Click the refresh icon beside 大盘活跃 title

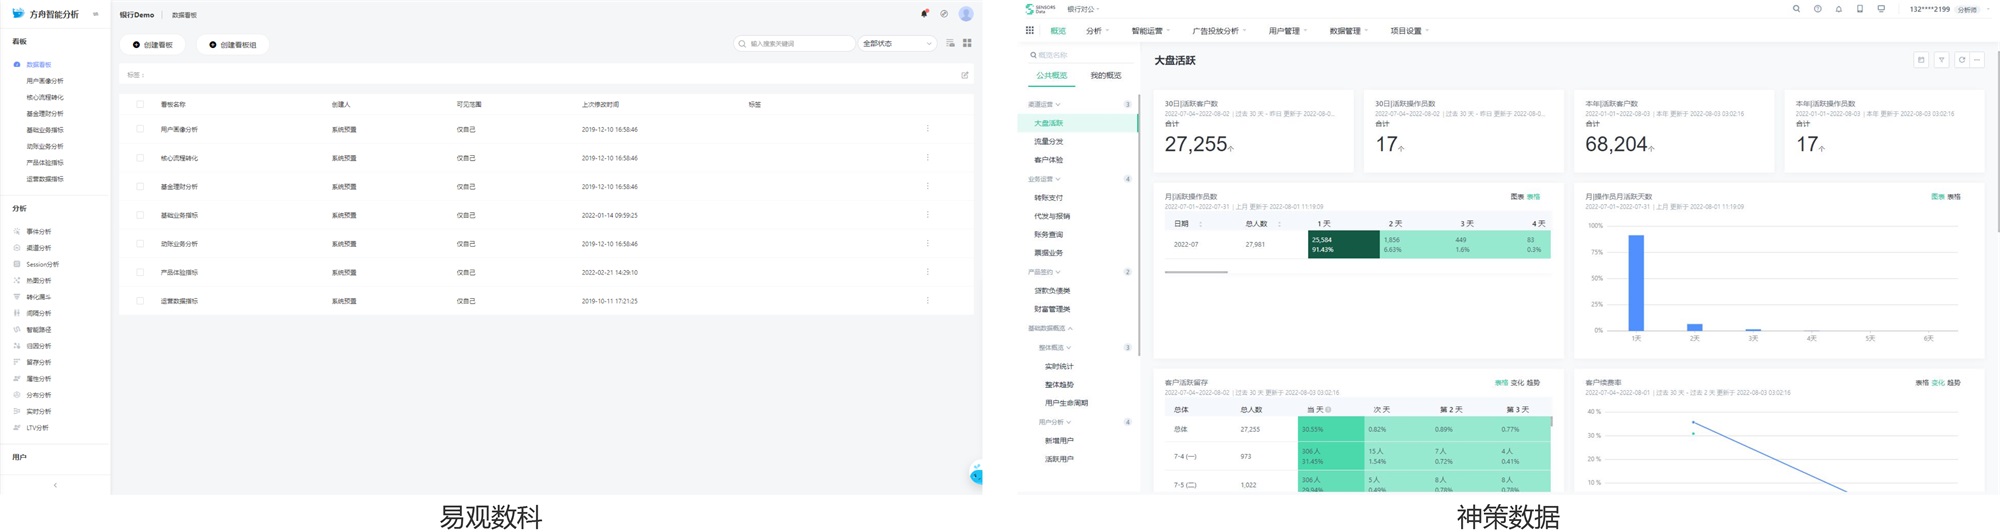pyautogui.click(x=1962, y=60)
